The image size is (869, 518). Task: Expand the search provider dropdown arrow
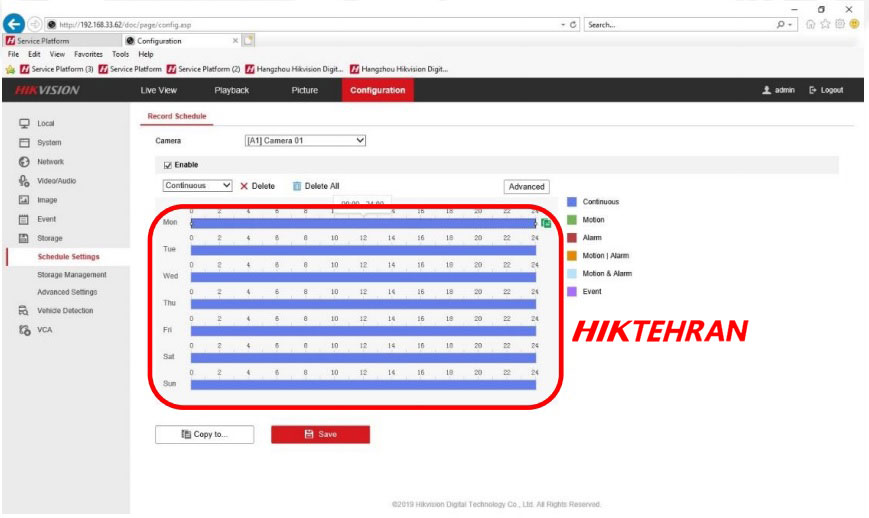point(790,24)
